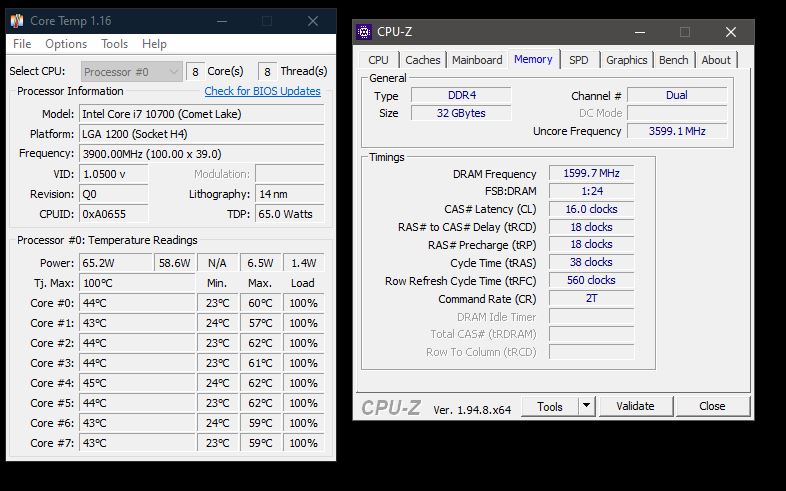Open the File menu in Core Temp

pyautogui.click(x=22, y=44)
